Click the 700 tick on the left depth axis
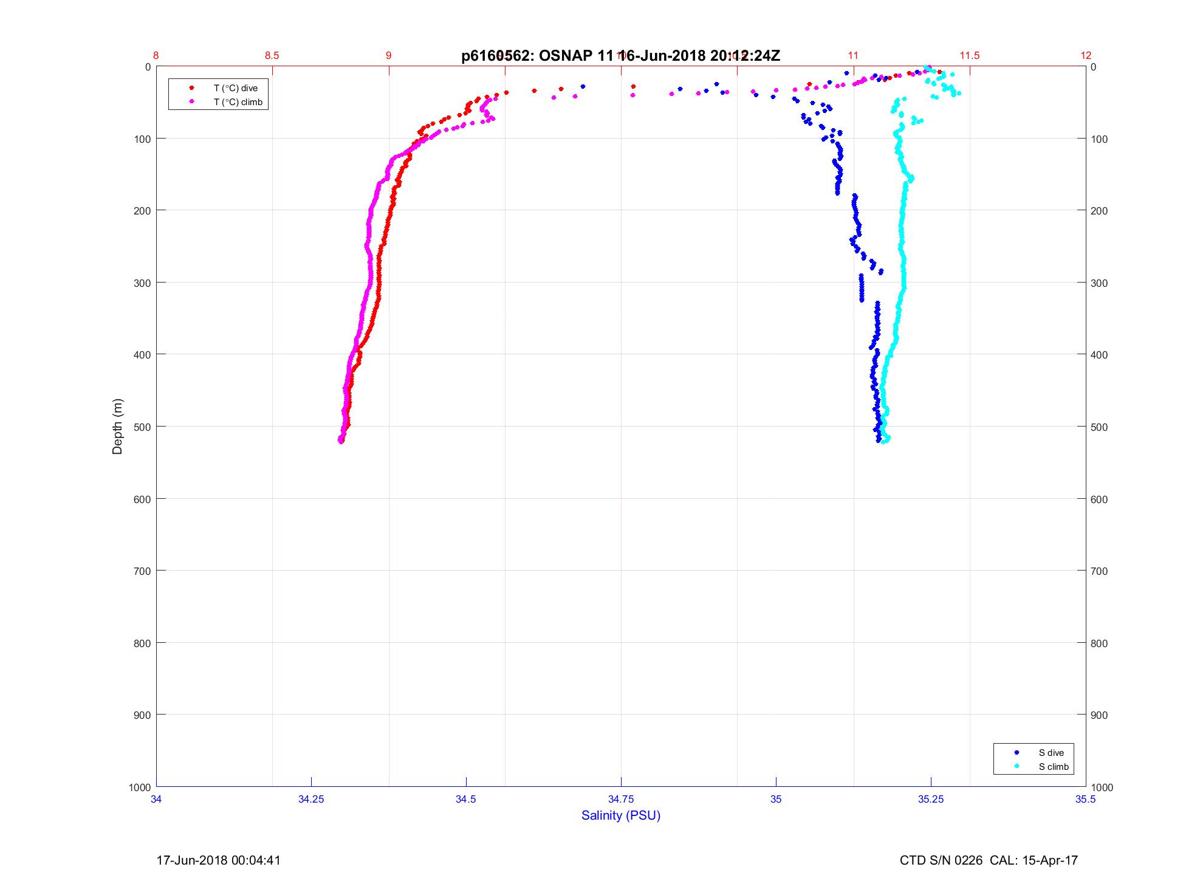Screen dimensions: 1200x885 point(141,571)
